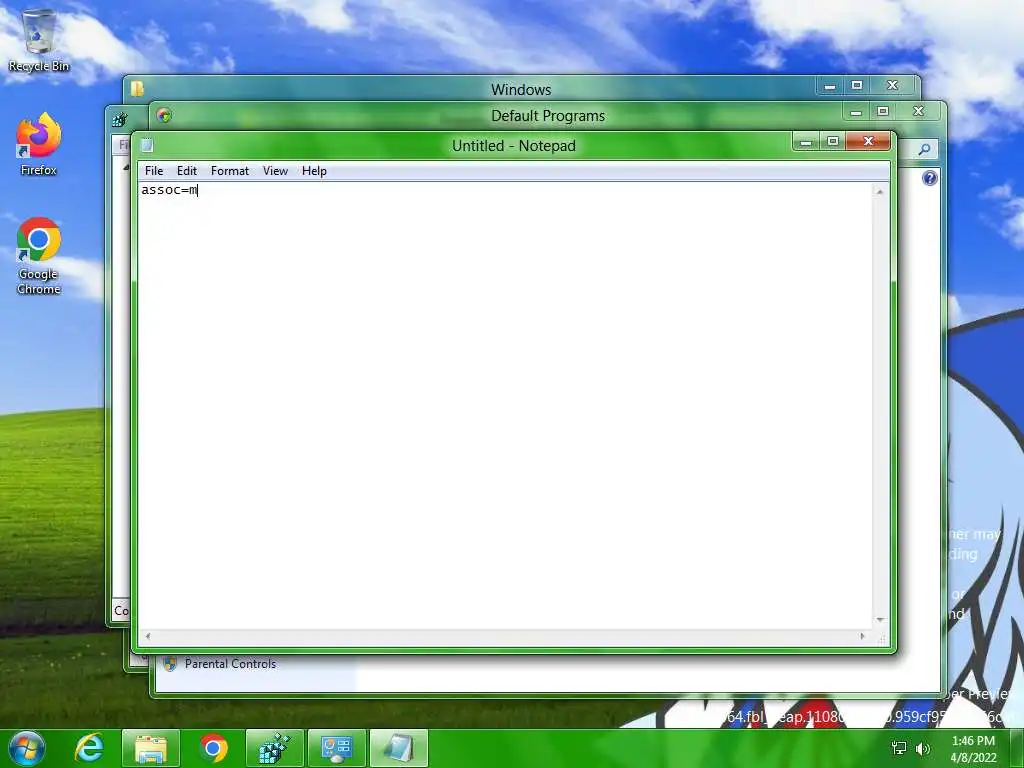Viewport: 1024px width, 768px height.
Task: Open the File menu in Notepad
Action: pyautogui.click(x=154, y=170)
